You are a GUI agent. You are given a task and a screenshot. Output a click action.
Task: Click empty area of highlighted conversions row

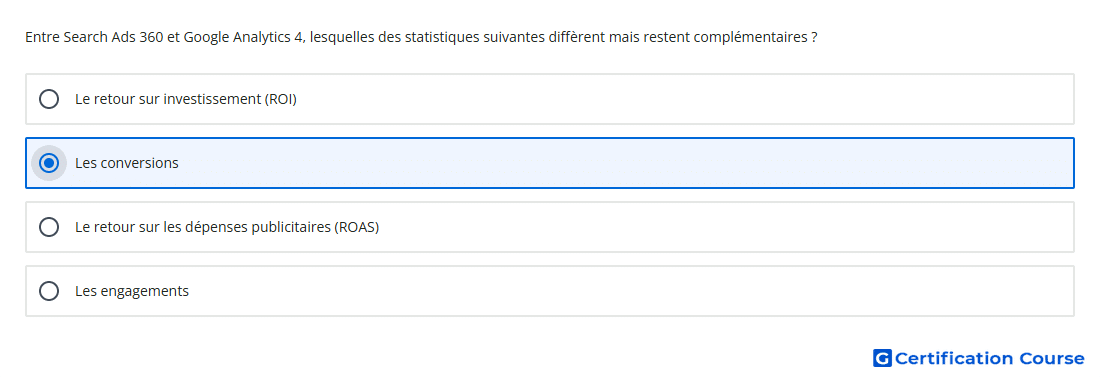pyautogui.click(x=631, y=163)
